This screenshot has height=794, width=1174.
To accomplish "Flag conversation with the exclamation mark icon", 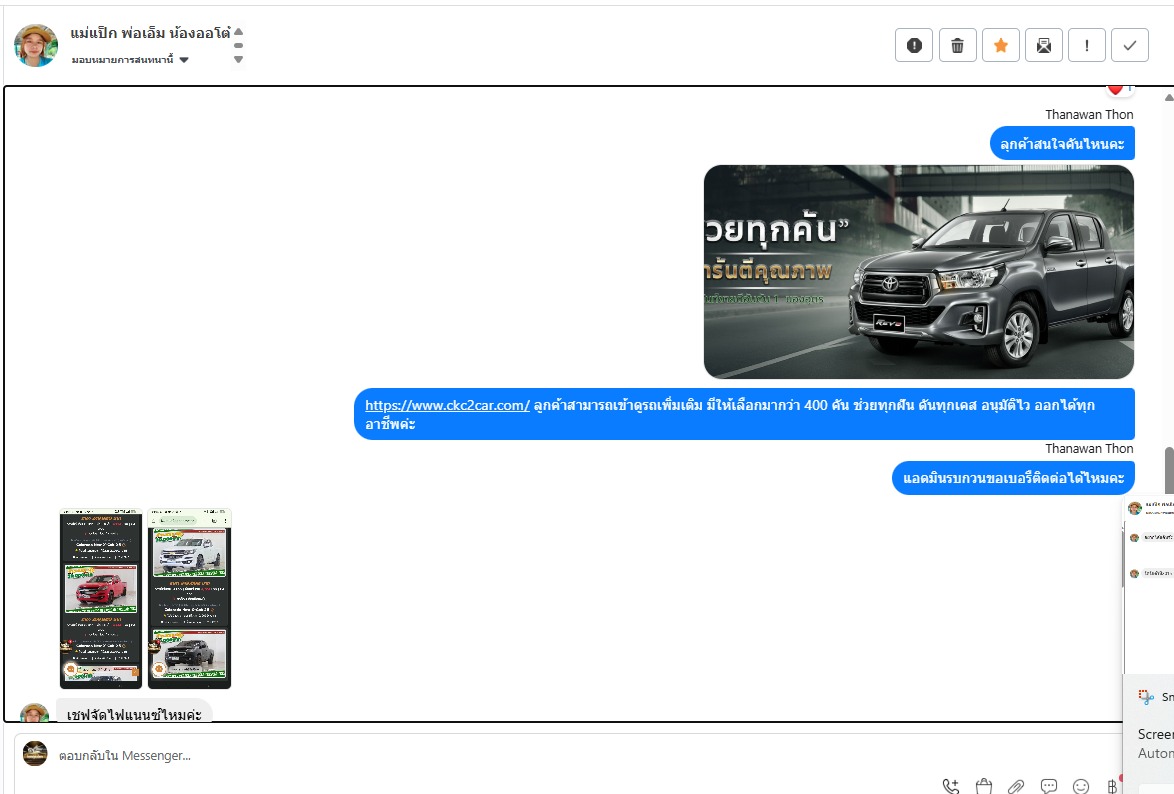I will click(x=1086, y=46).
